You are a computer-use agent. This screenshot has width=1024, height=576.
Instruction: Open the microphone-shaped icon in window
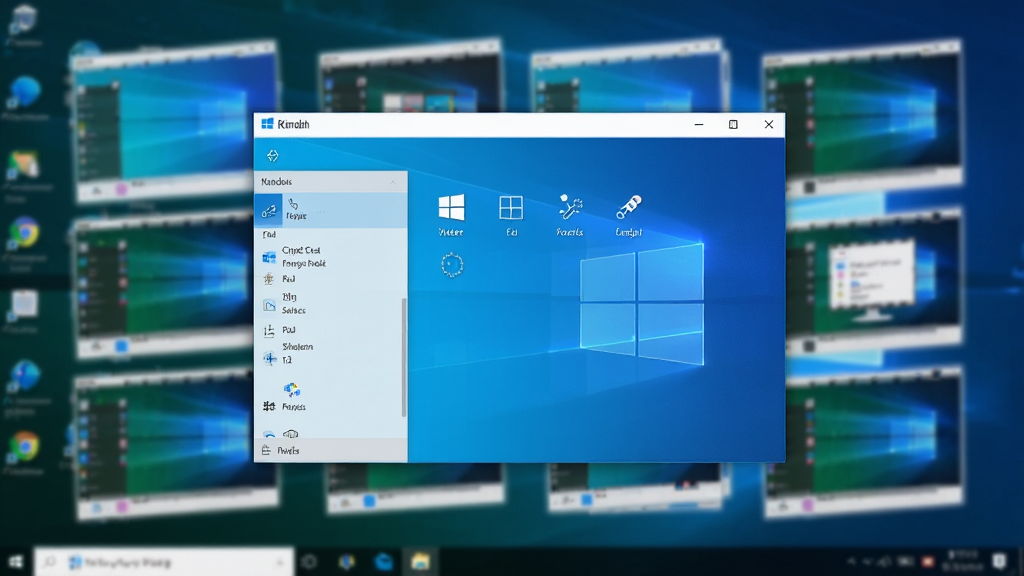pos(629,207)
